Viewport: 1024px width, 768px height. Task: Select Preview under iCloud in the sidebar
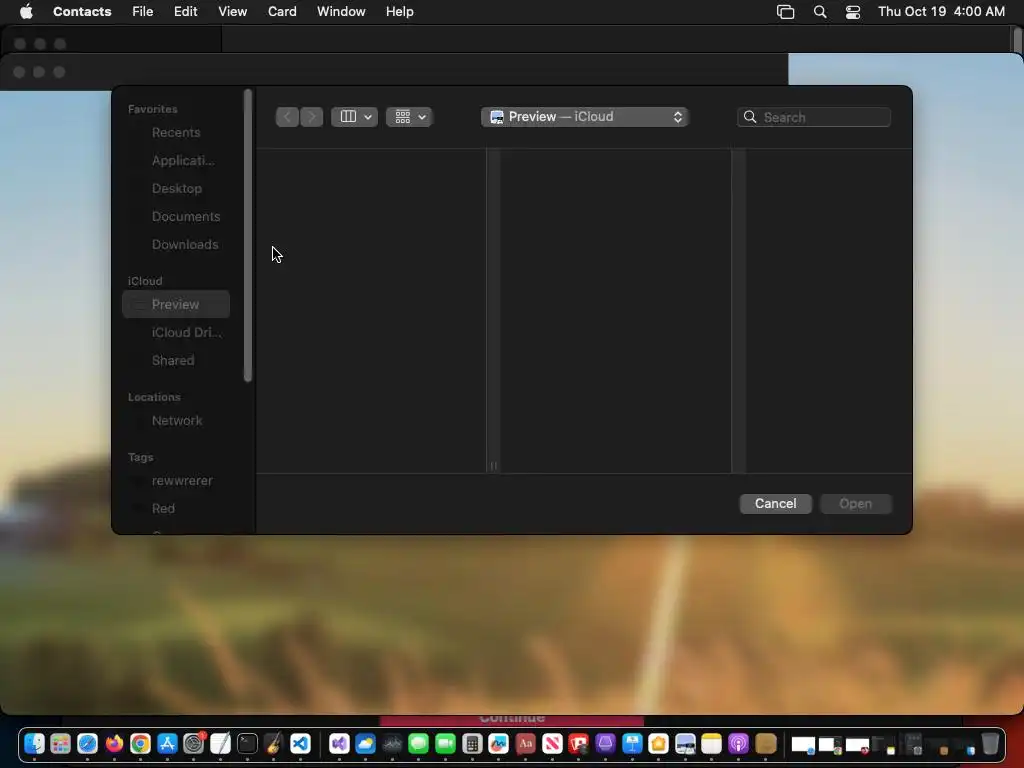(x=176, y=304)
